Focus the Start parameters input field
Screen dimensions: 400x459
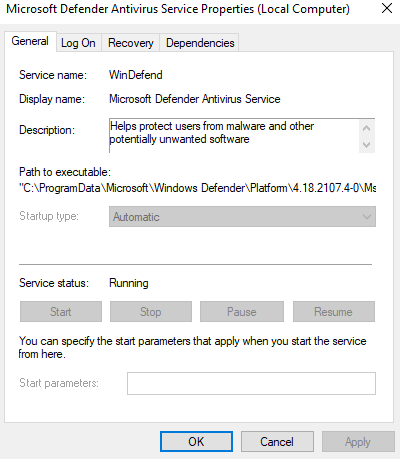251,383
